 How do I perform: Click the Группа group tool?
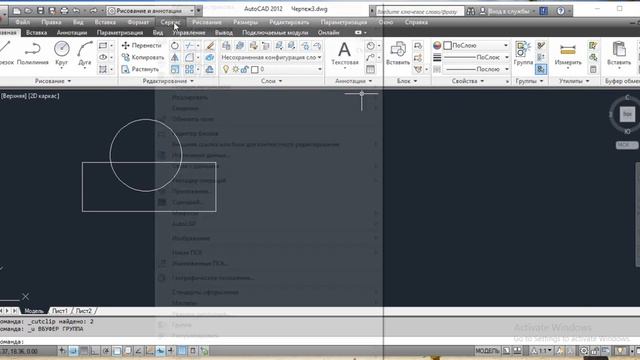[523, 53]
